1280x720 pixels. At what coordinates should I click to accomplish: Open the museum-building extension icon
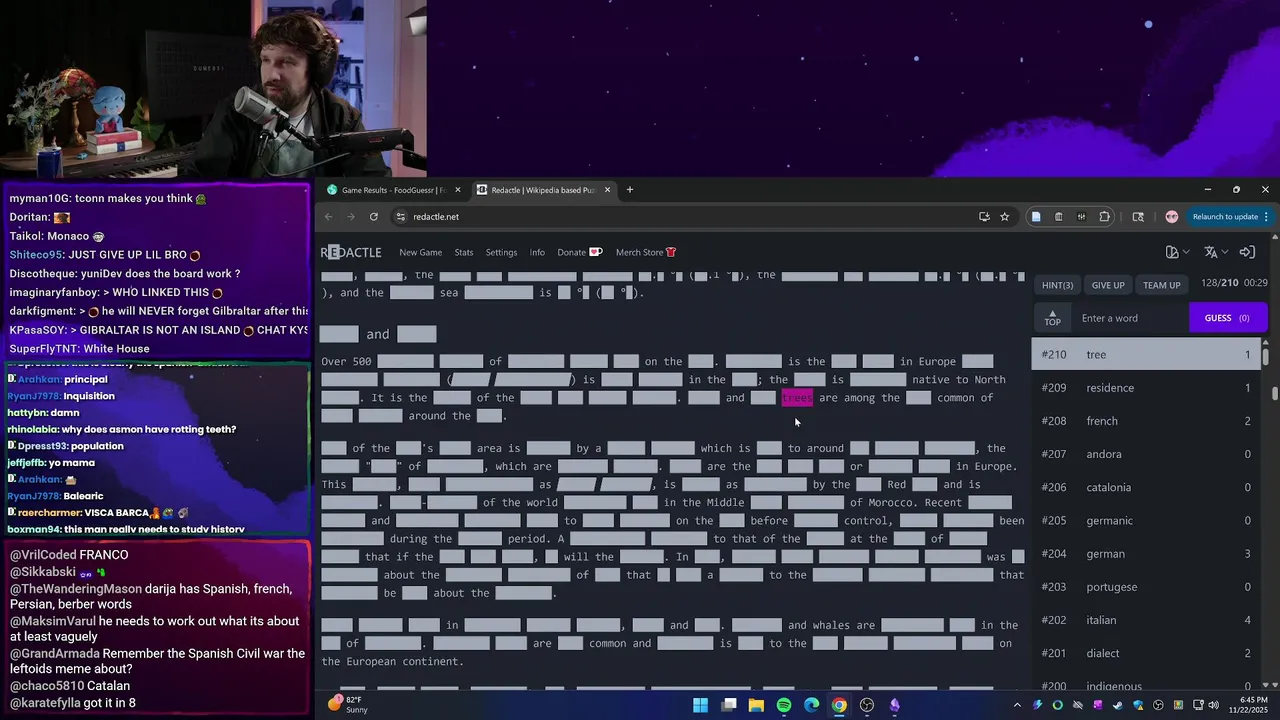point(1059,217)
